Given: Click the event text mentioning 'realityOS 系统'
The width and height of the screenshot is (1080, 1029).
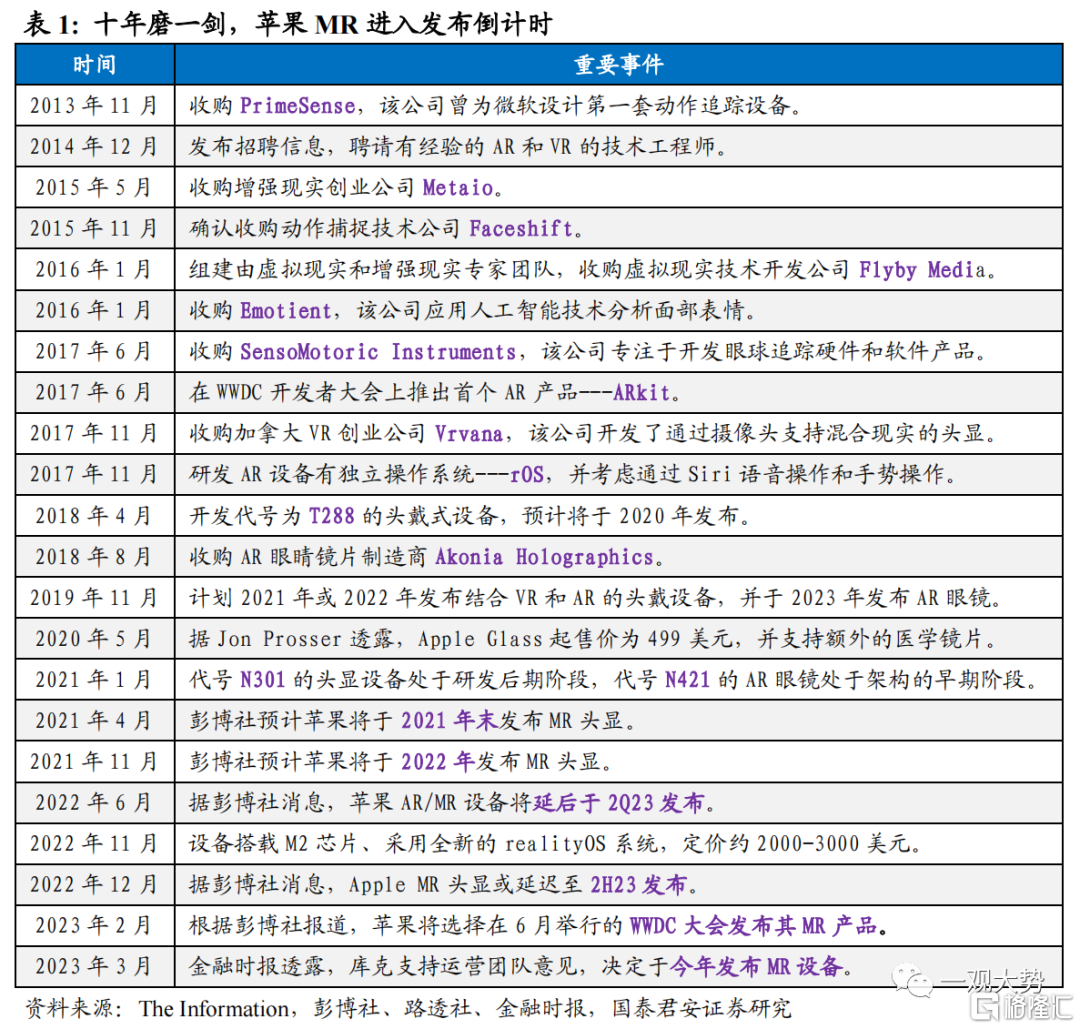Looking at the screenshot, I should pyautogui.click(x=555, y=844).
